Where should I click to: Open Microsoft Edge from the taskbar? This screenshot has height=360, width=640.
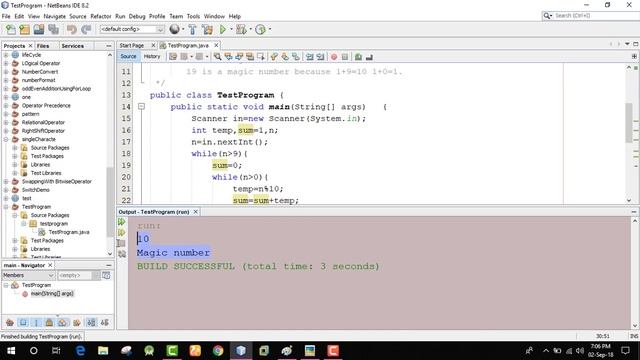pyautogui.click(x=80, y=351)
